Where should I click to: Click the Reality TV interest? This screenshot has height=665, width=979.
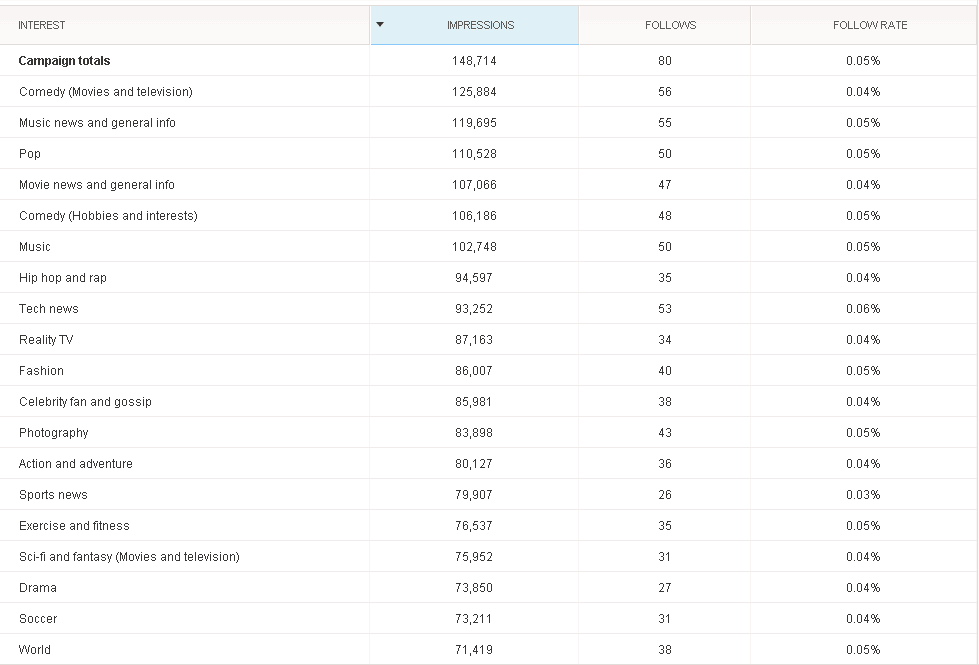point(46,340)
